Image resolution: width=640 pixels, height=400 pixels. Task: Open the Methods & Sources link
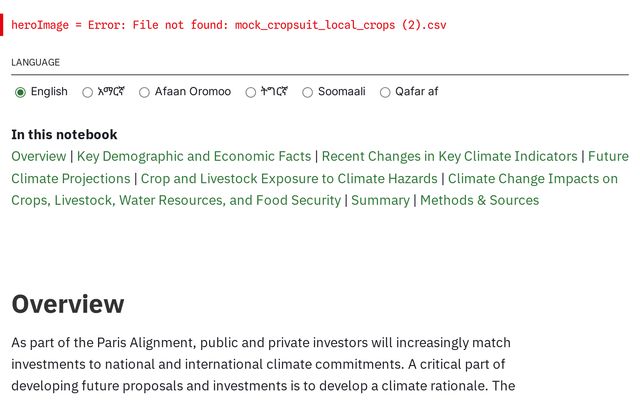(479, 200)
